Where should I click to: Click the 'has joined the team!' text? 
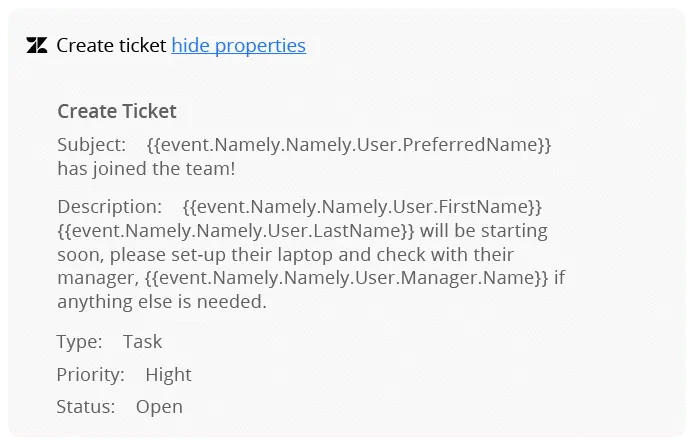click(x=146, y=169)
